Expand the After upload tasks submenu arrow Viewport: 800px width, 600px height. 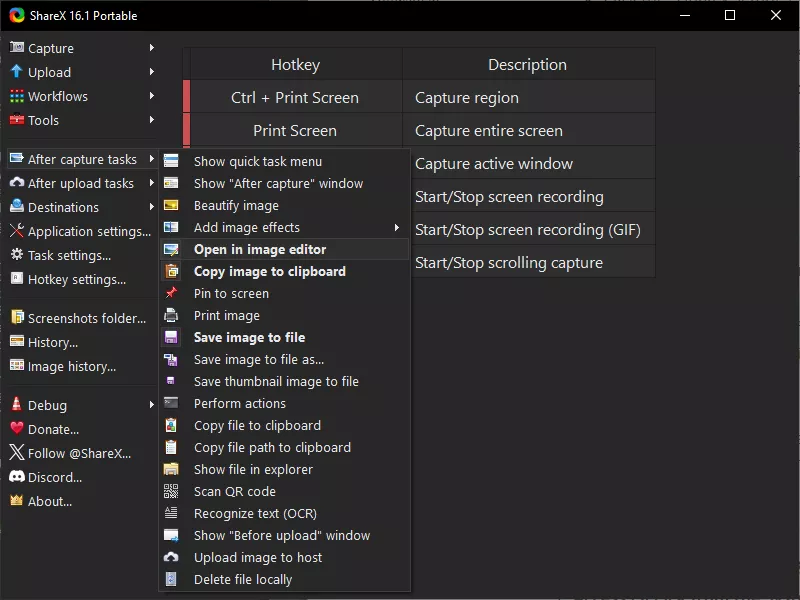152,183
